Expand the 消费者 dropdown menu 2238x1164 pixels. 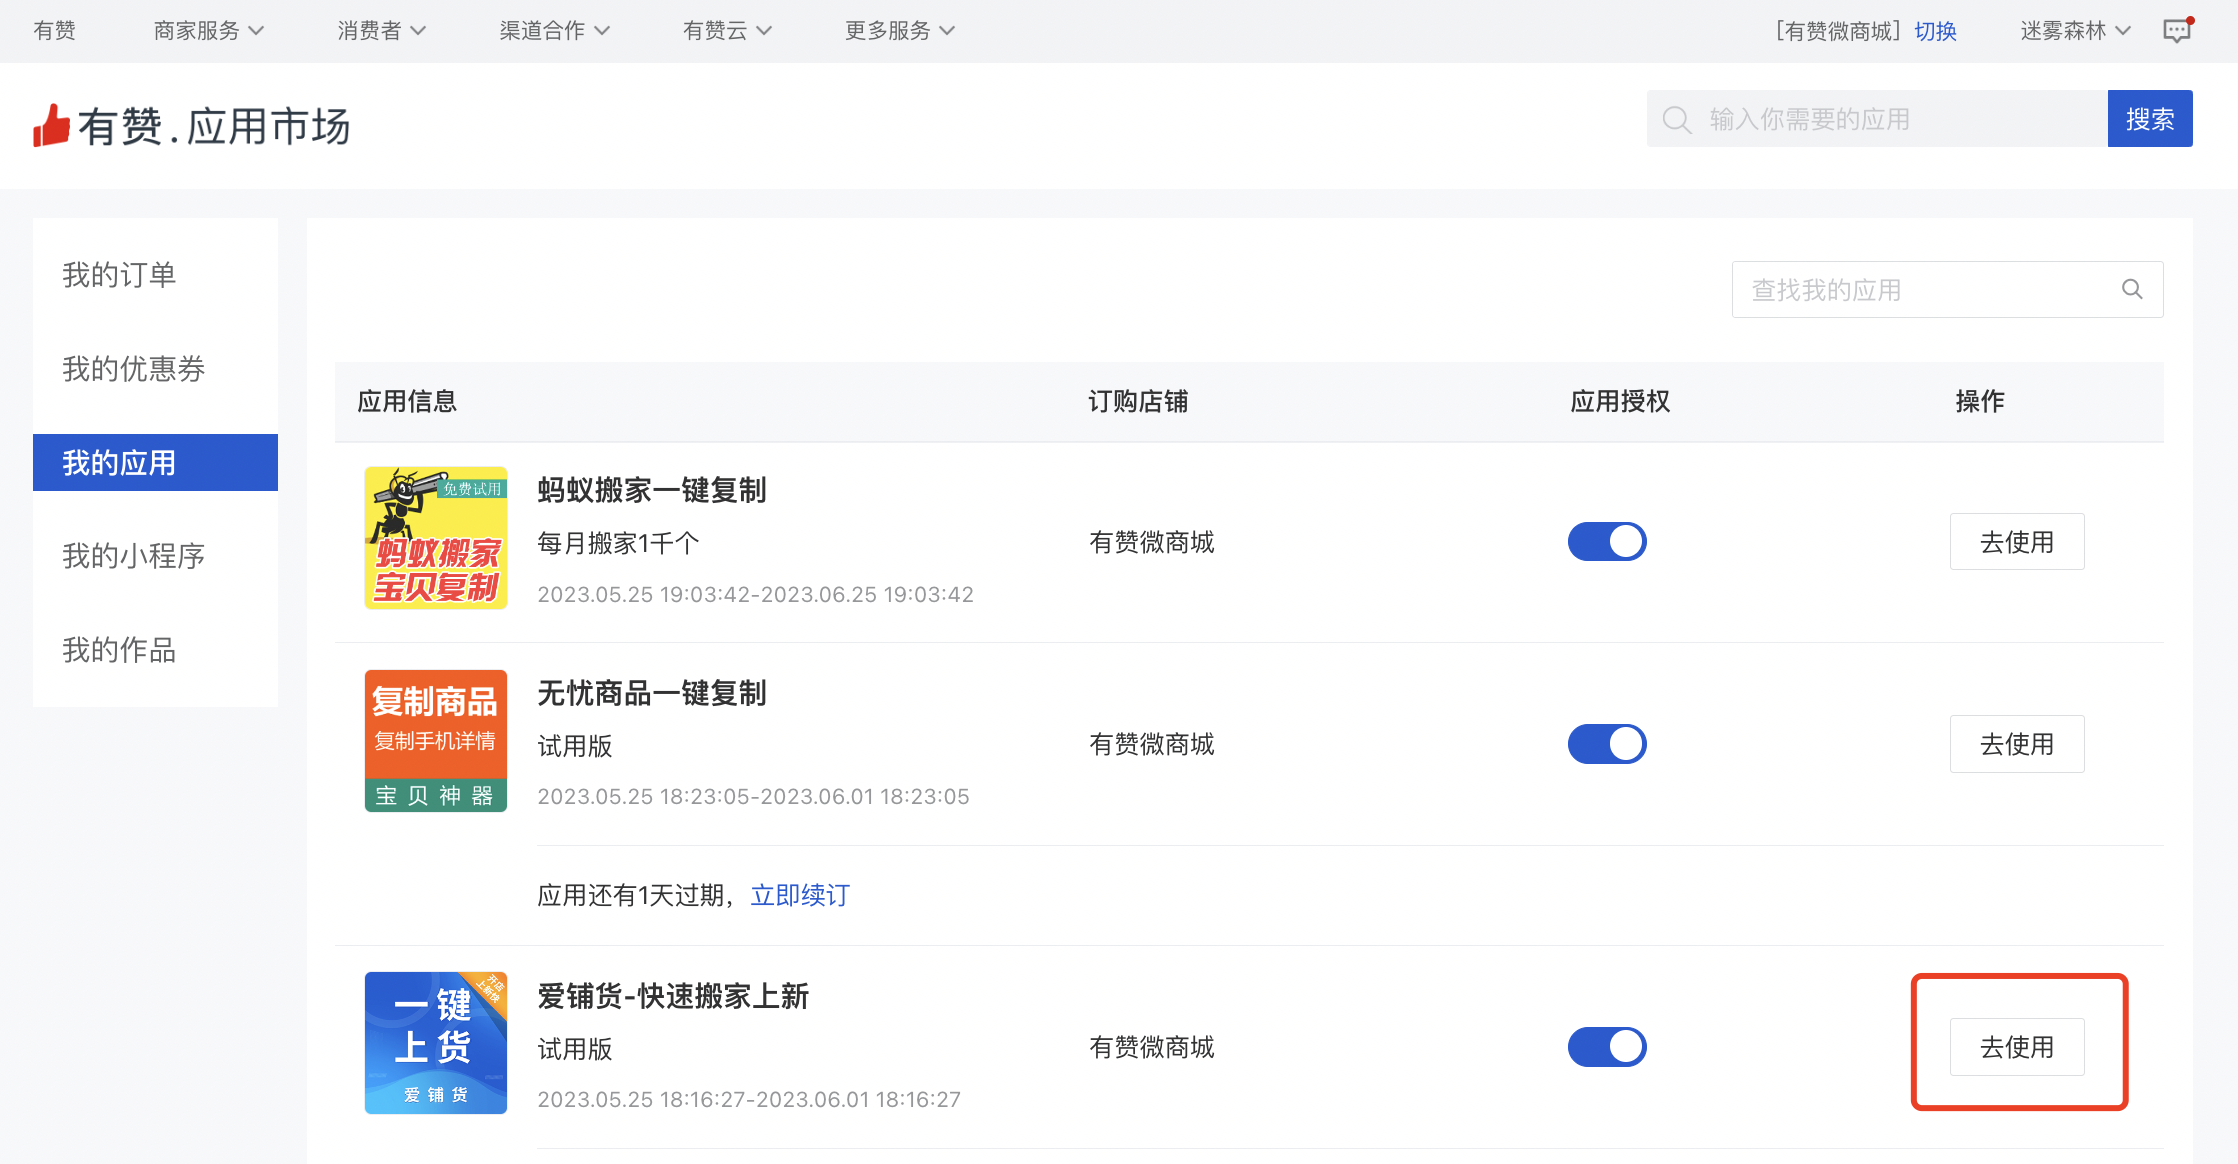point(382,31)
